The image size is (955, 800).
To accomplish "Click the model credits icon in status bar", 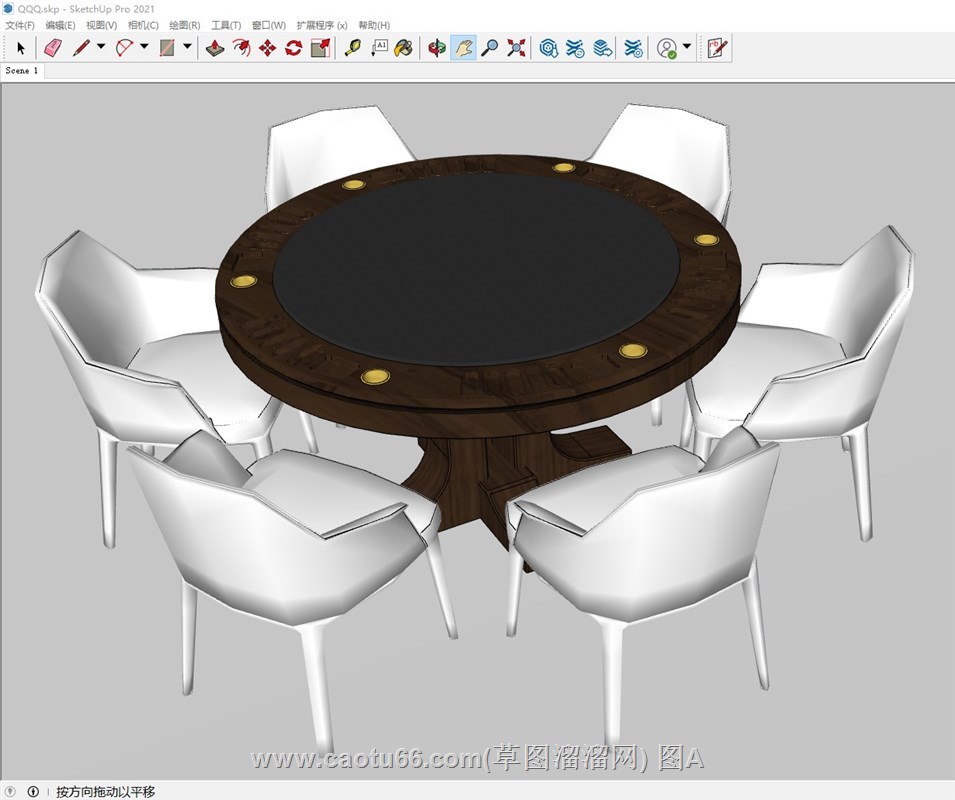I will [33, 791].
